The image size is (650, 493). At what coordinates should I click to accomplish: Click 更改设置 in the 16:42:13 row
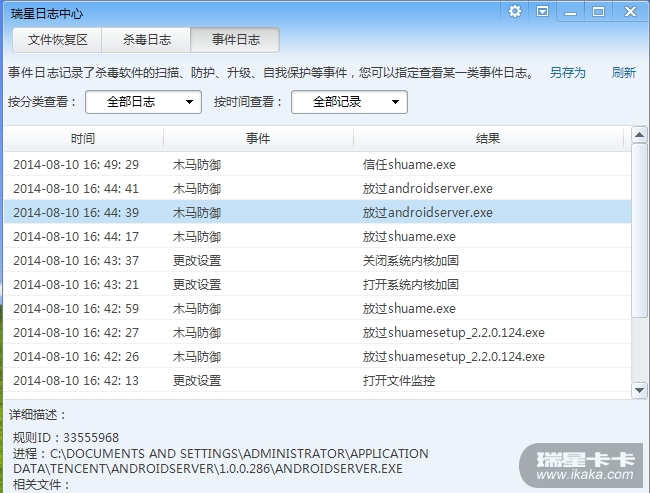(x=197, y=381)
